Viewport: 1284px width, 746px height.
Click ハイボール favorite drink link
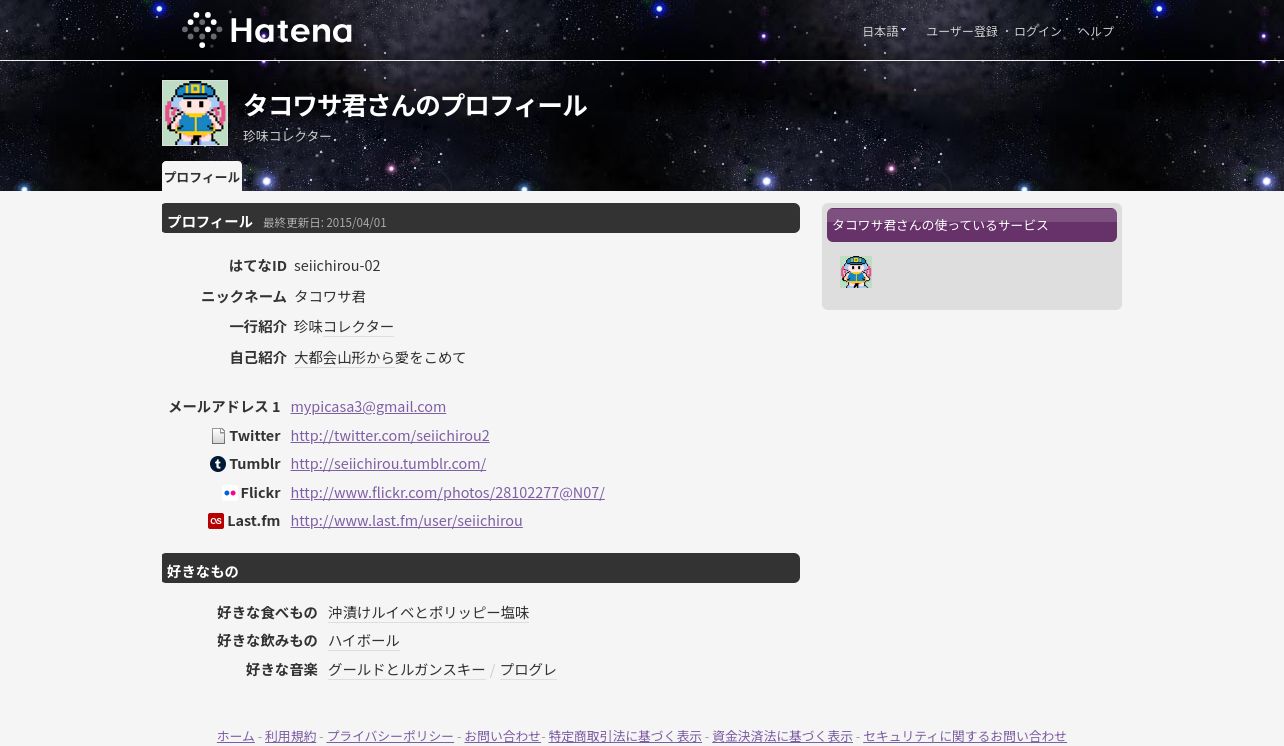pyautogui.click(x=364, y=640)
